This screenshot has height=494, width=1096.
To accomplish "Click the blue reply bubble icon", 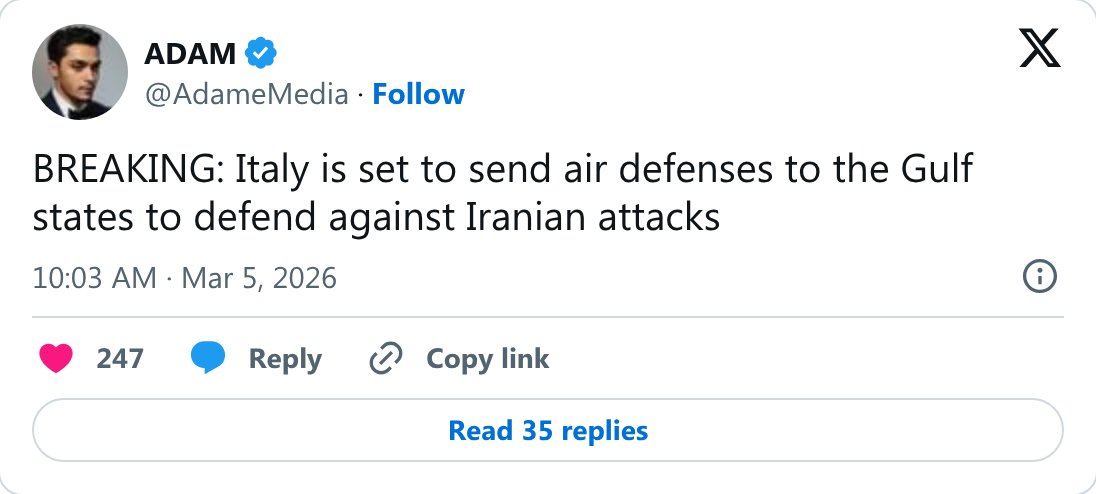I will point(208,358).
